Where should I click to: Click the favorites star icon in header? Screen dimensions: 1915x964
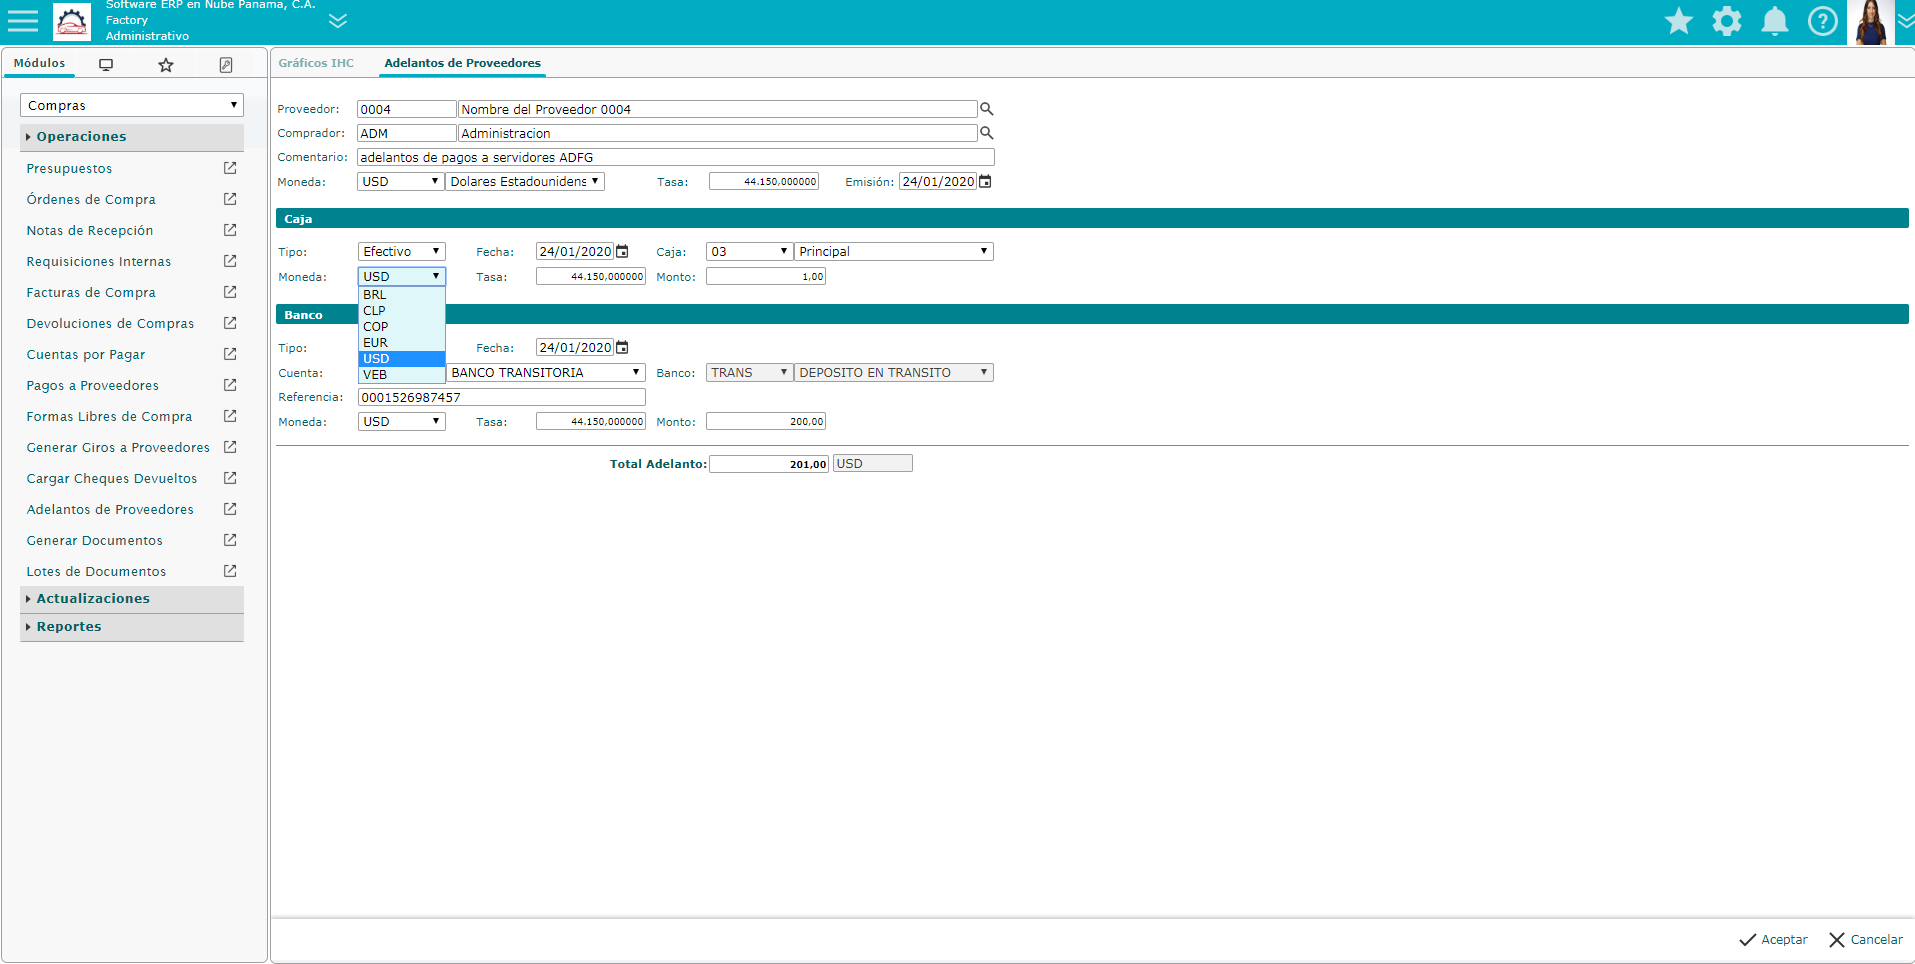tap(1678, 21)
